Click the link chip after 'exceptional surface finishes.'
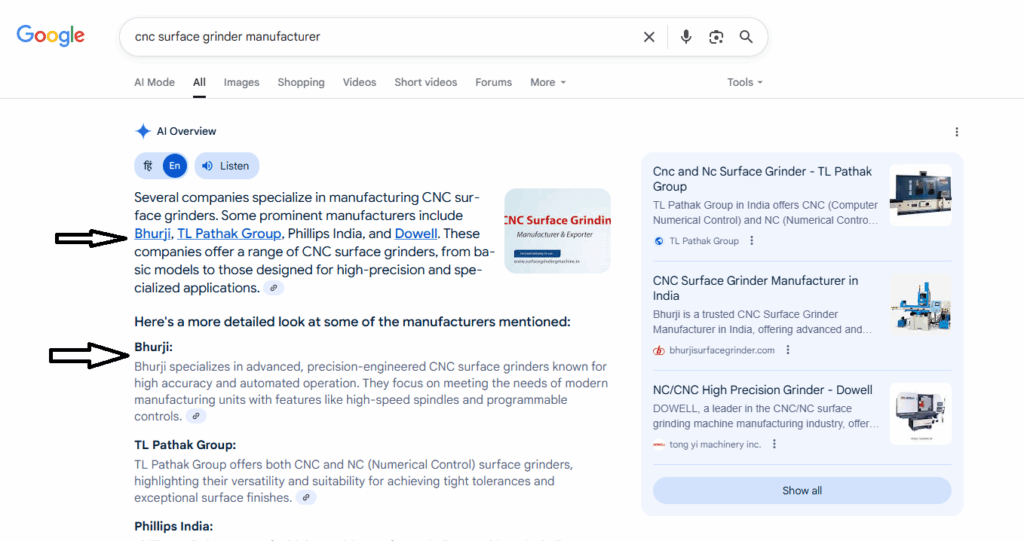The height and width of the screenshot is (541, 1024). [306, 498]
